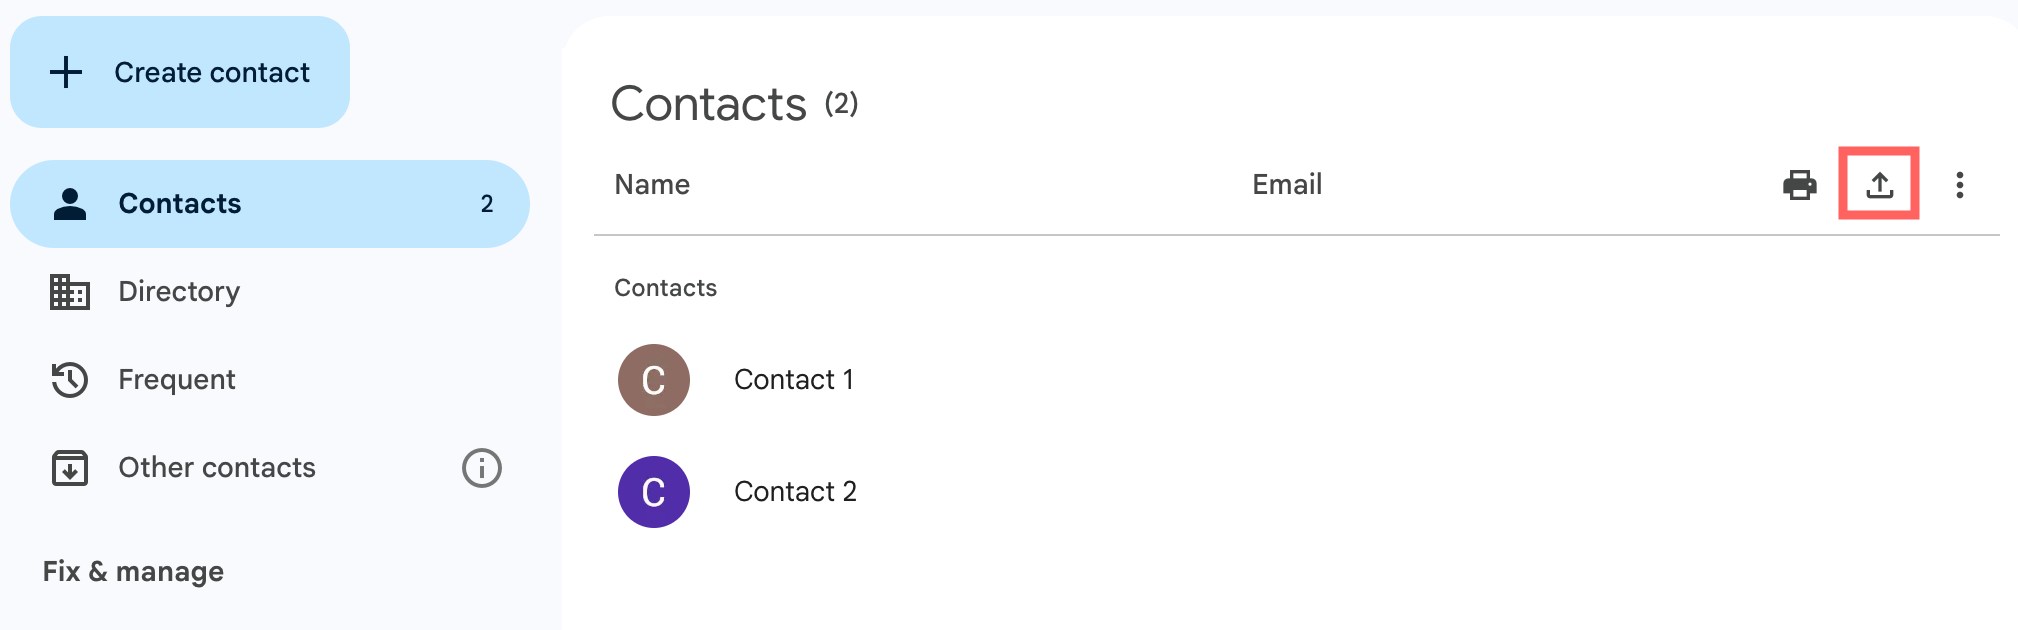Open Contact 1 by its name

pos(794,380)
